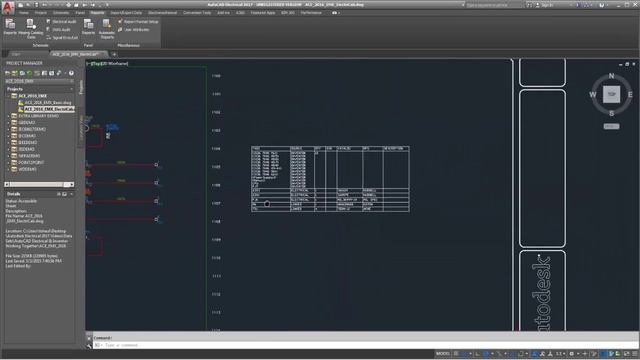640x360 pixels.
Task: Click the green Refresh icon in Project Manager
Action: pyautogui.click(x=29, y=73)
